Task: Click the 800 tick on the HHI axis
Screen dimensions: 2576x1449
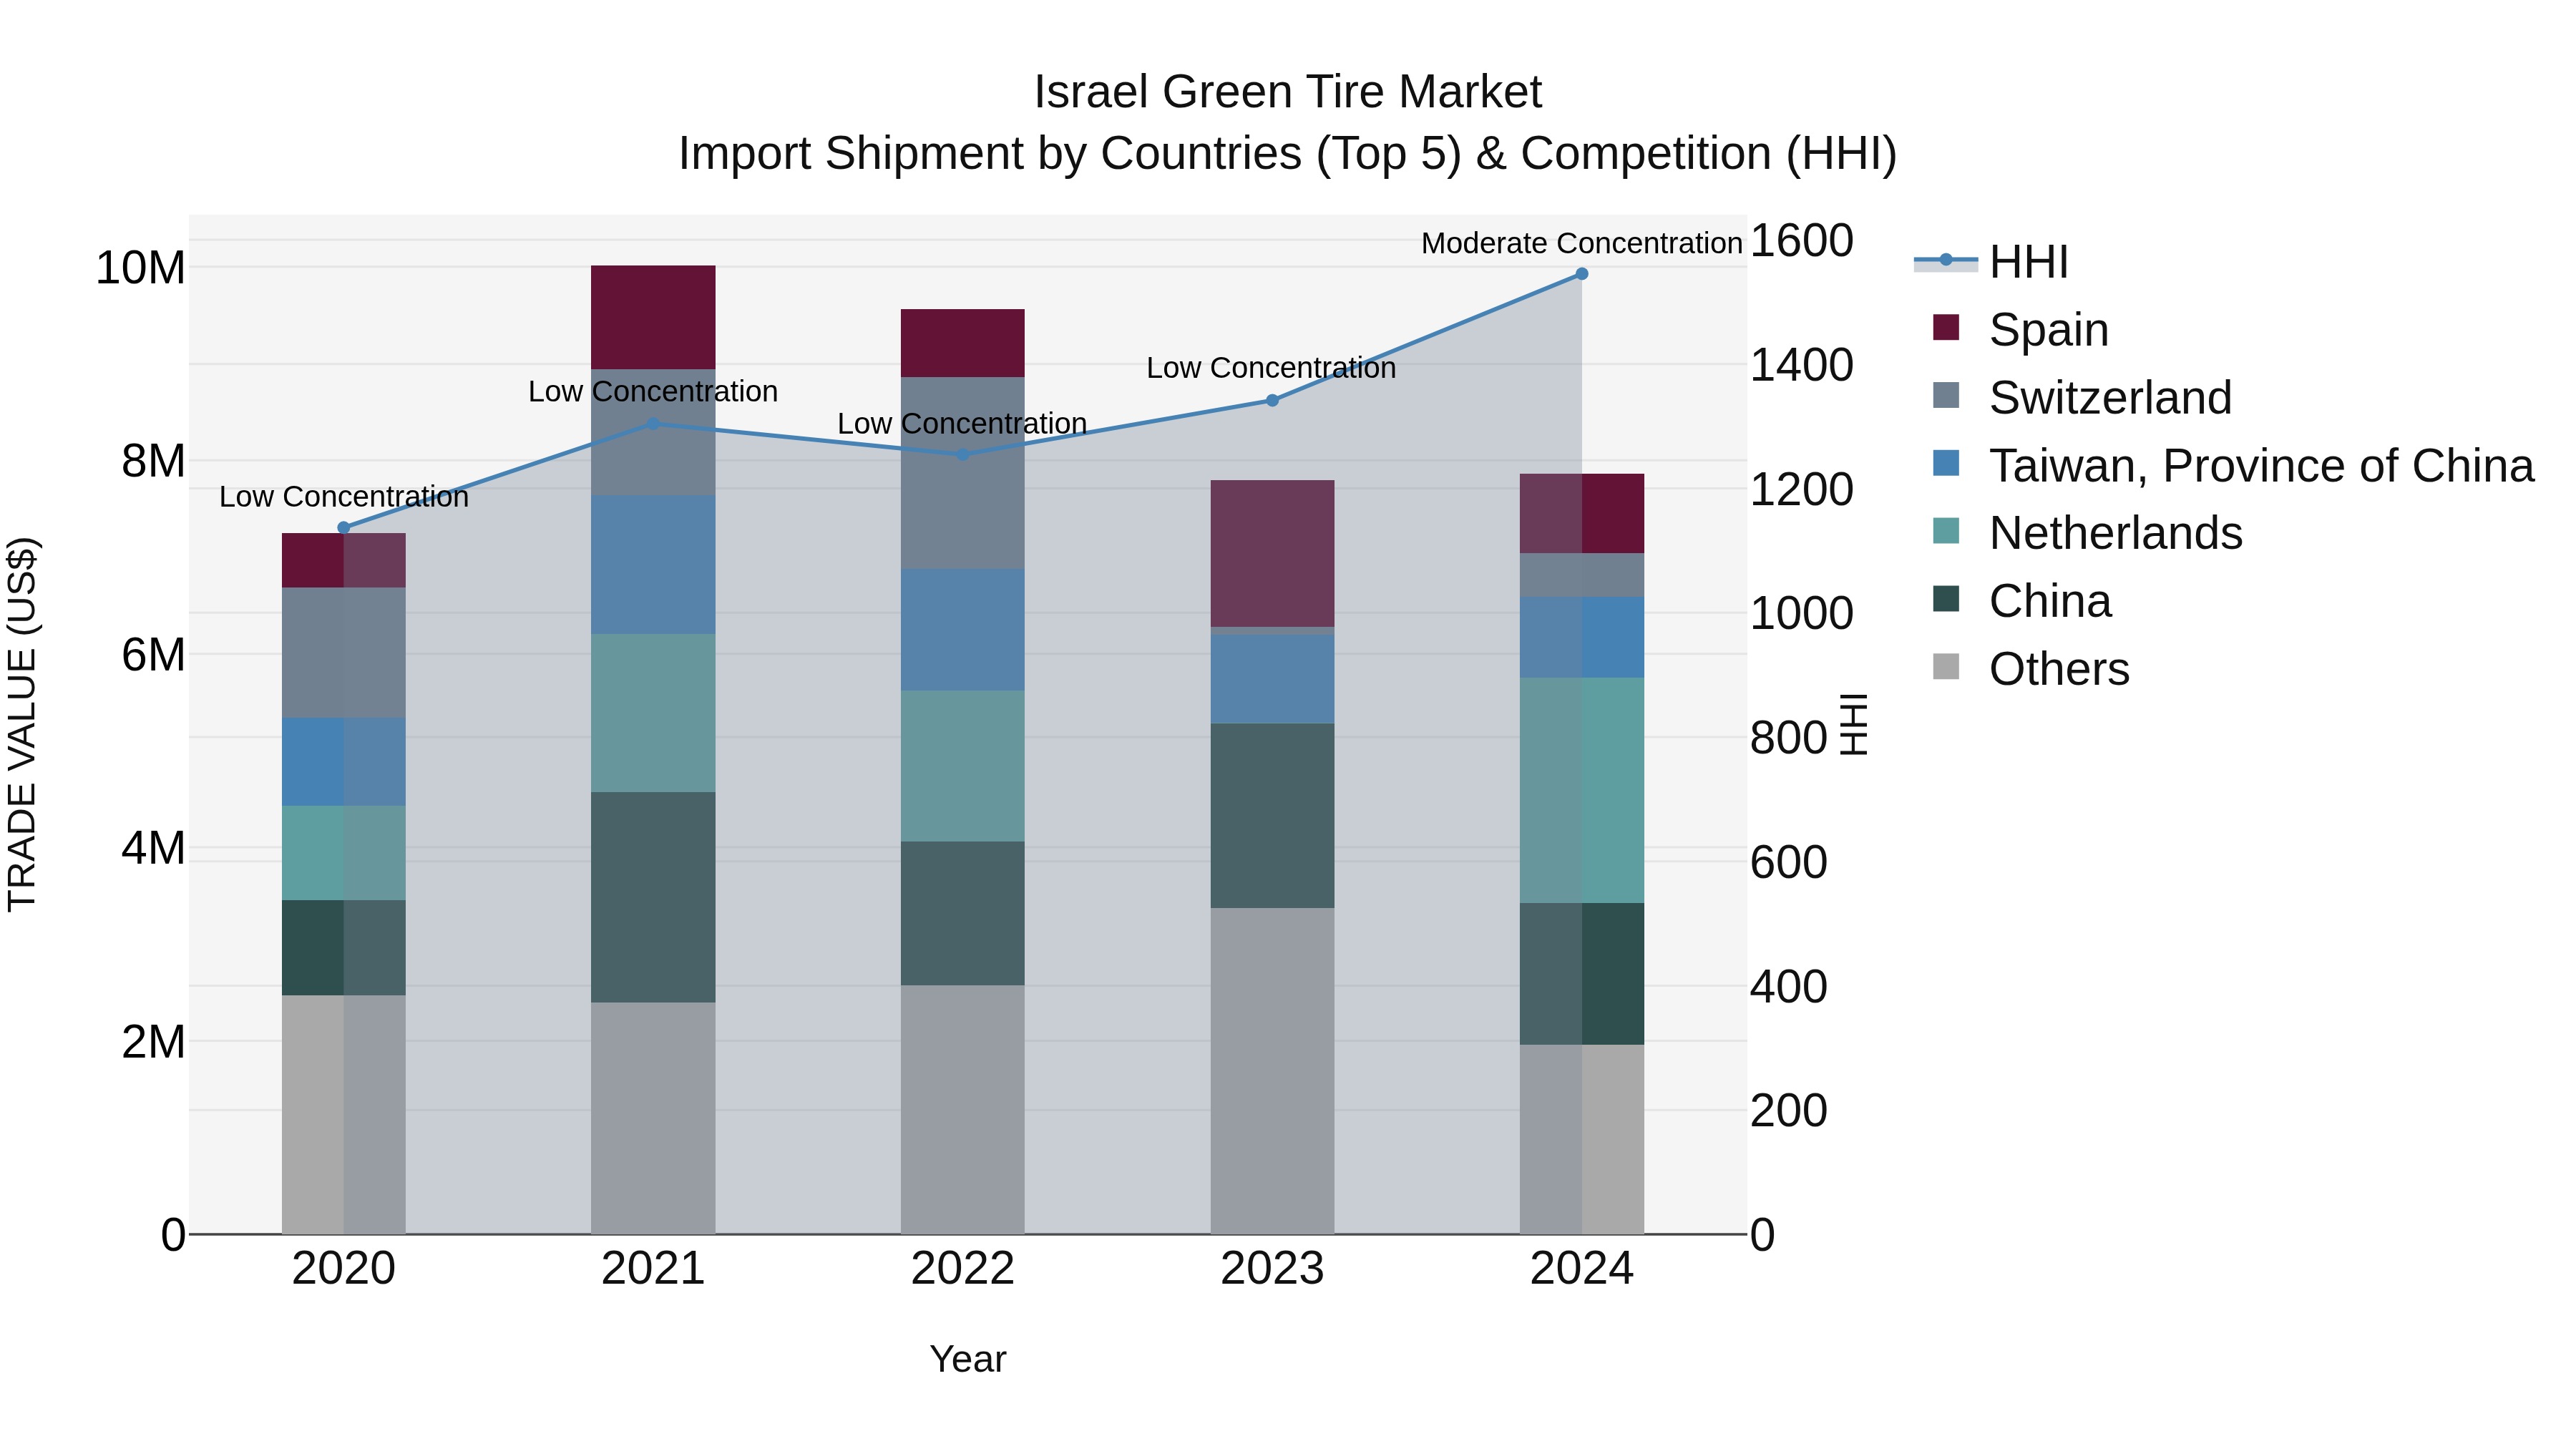Action: pyautogui.click(x=1789, y=738)
